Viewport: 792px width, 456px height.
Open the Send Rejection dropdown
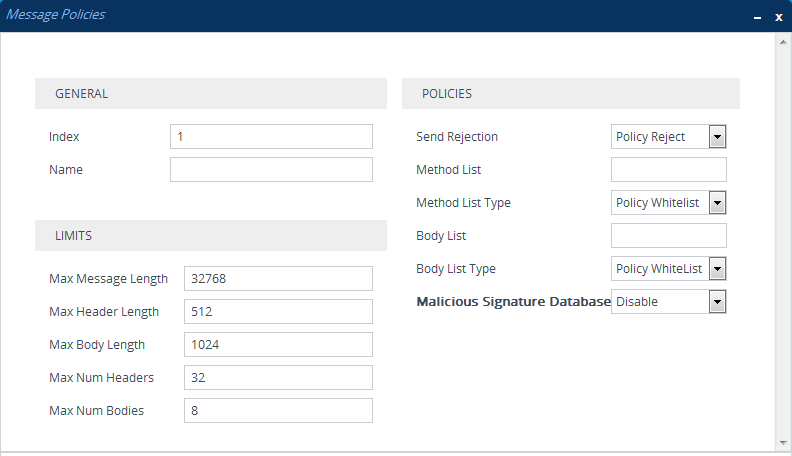pyautogui.click(x=669, y=136)
